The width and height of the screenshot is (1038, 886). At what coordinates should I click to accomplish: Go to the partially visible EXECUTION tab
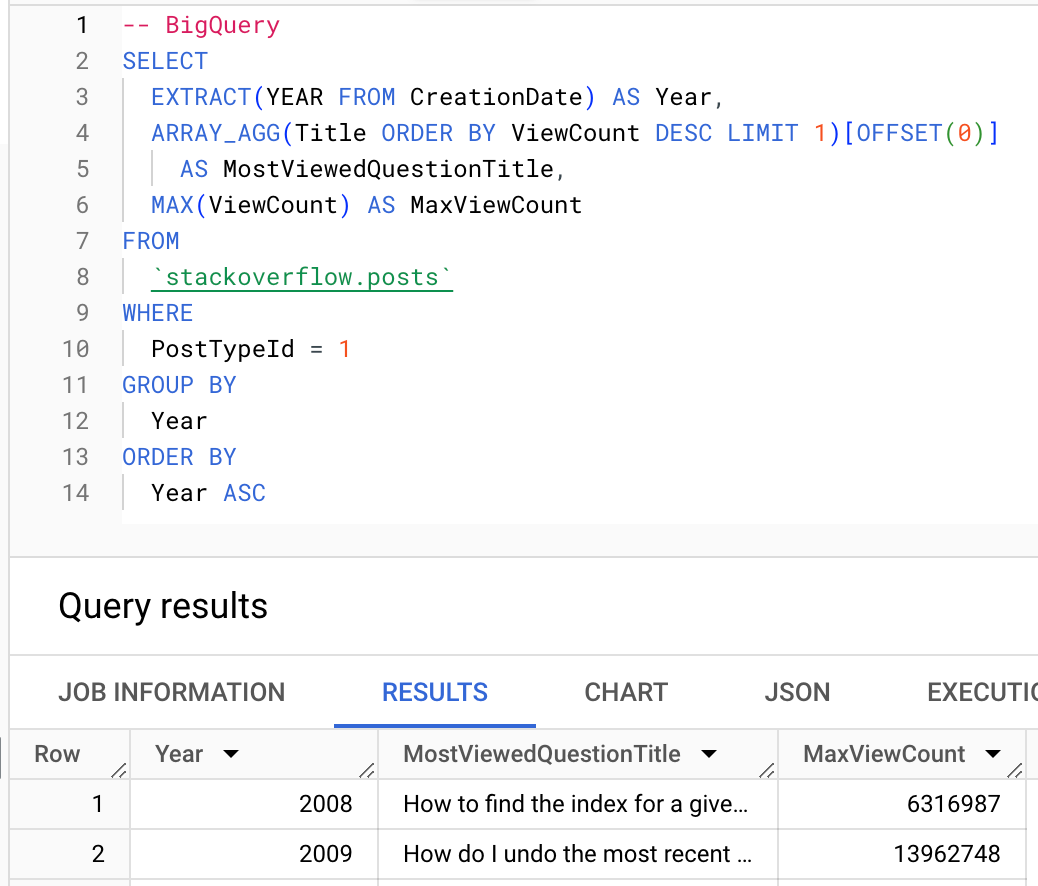[981, 692]
